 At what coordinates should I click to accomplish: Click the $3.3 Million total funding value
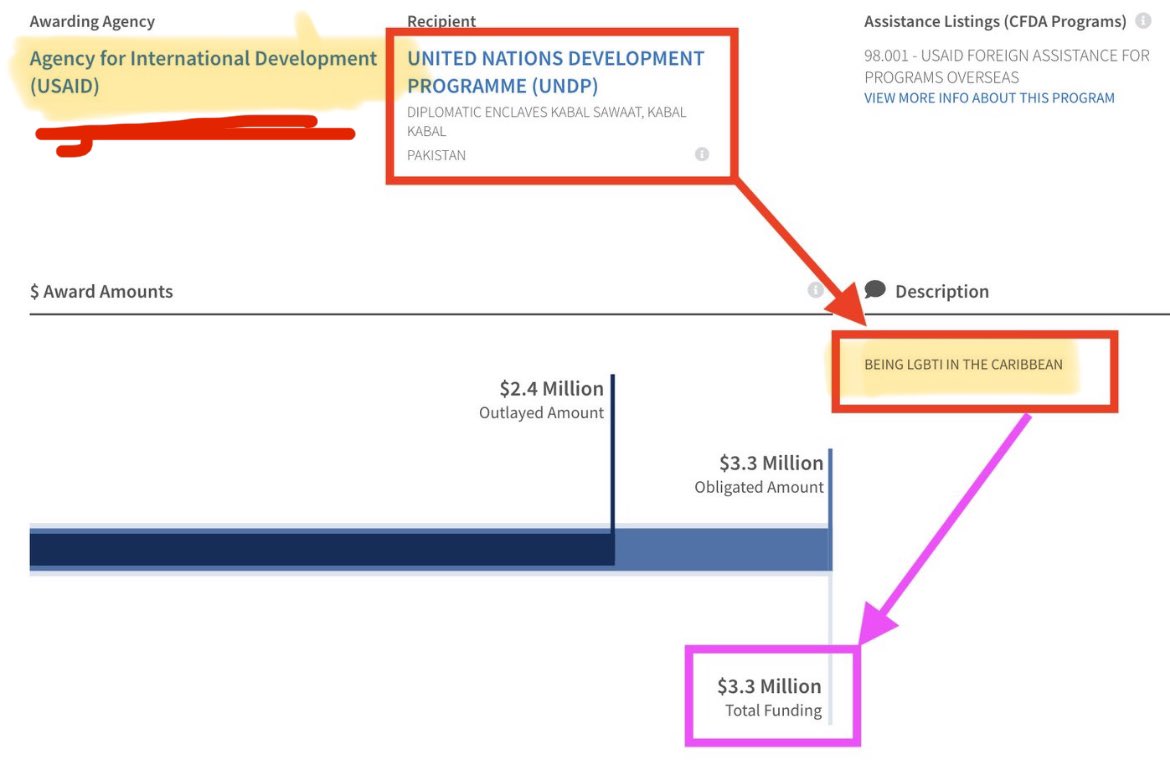tap(769, 686)
